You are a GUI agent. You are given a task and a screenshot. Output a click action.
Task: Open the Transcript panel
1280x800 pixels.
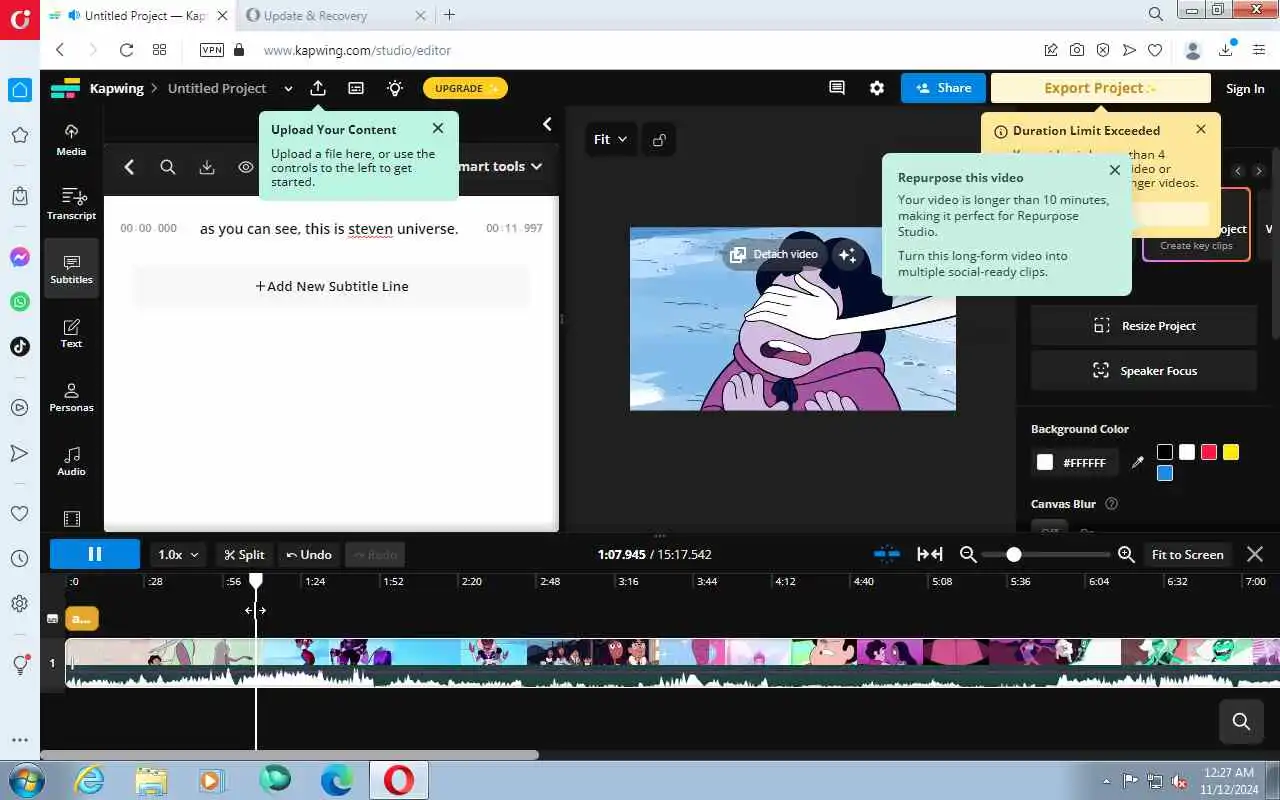click(71, 204)
